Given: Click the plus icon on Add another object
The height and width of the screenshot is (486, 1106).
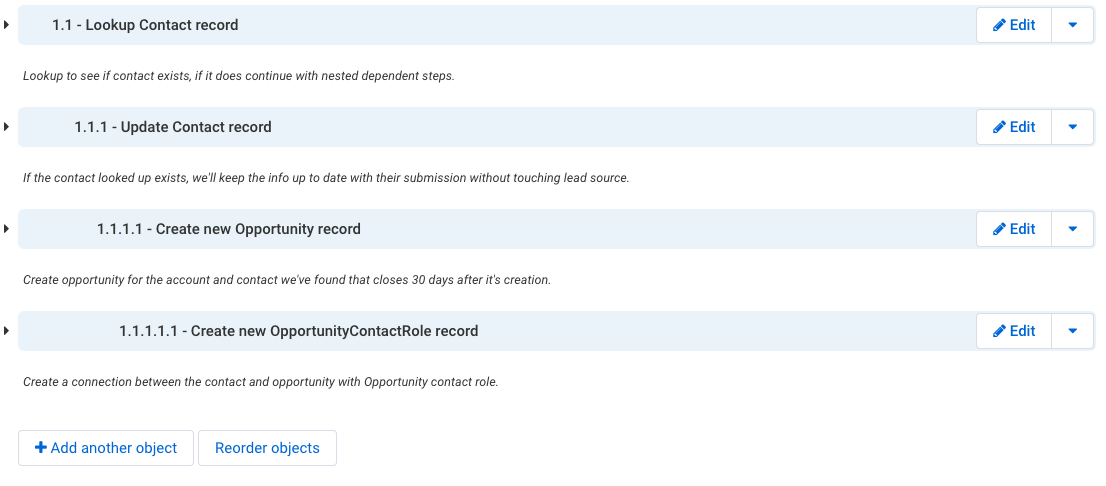Looking at the screenshot, I should 41,448.
